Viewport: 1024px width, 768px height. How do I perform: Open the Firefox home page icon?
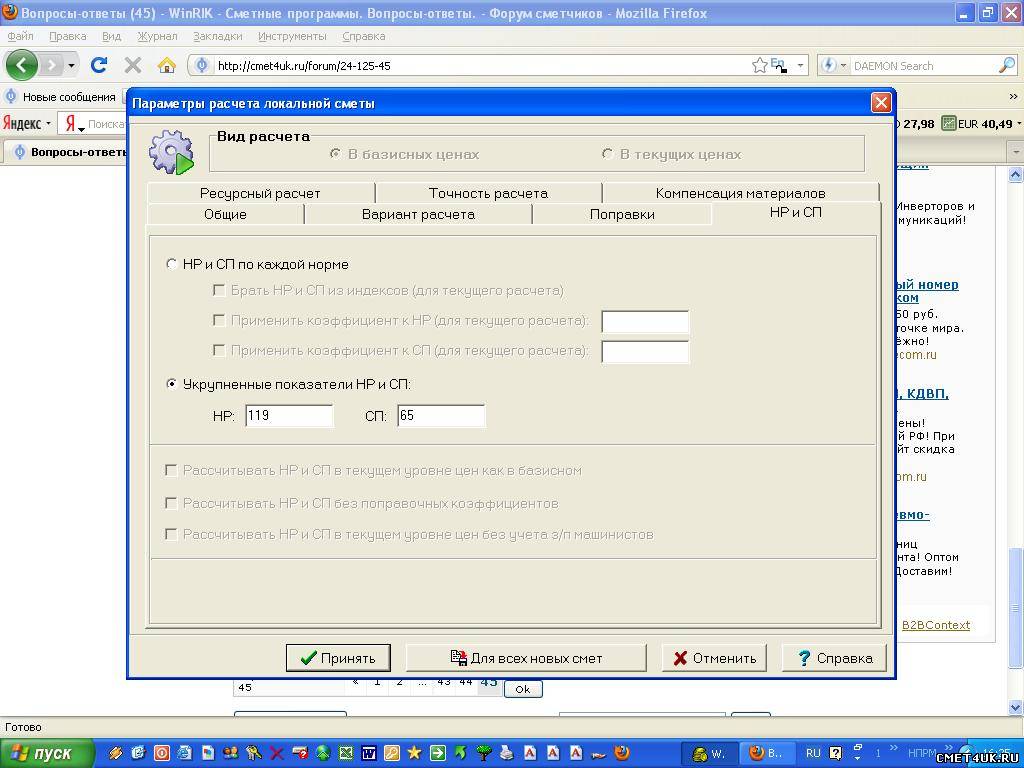[167, 65]
